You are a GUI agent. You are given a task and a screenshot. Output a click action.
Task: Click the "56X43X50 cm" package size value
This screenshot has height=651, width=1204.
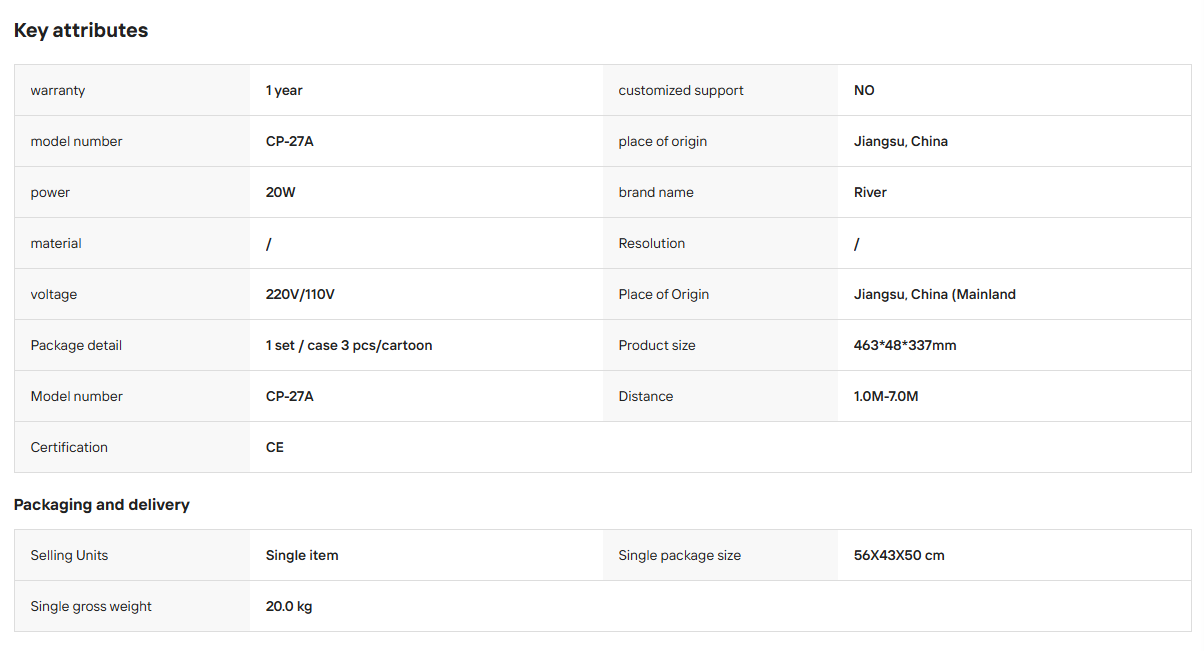[x=899, y=556]
